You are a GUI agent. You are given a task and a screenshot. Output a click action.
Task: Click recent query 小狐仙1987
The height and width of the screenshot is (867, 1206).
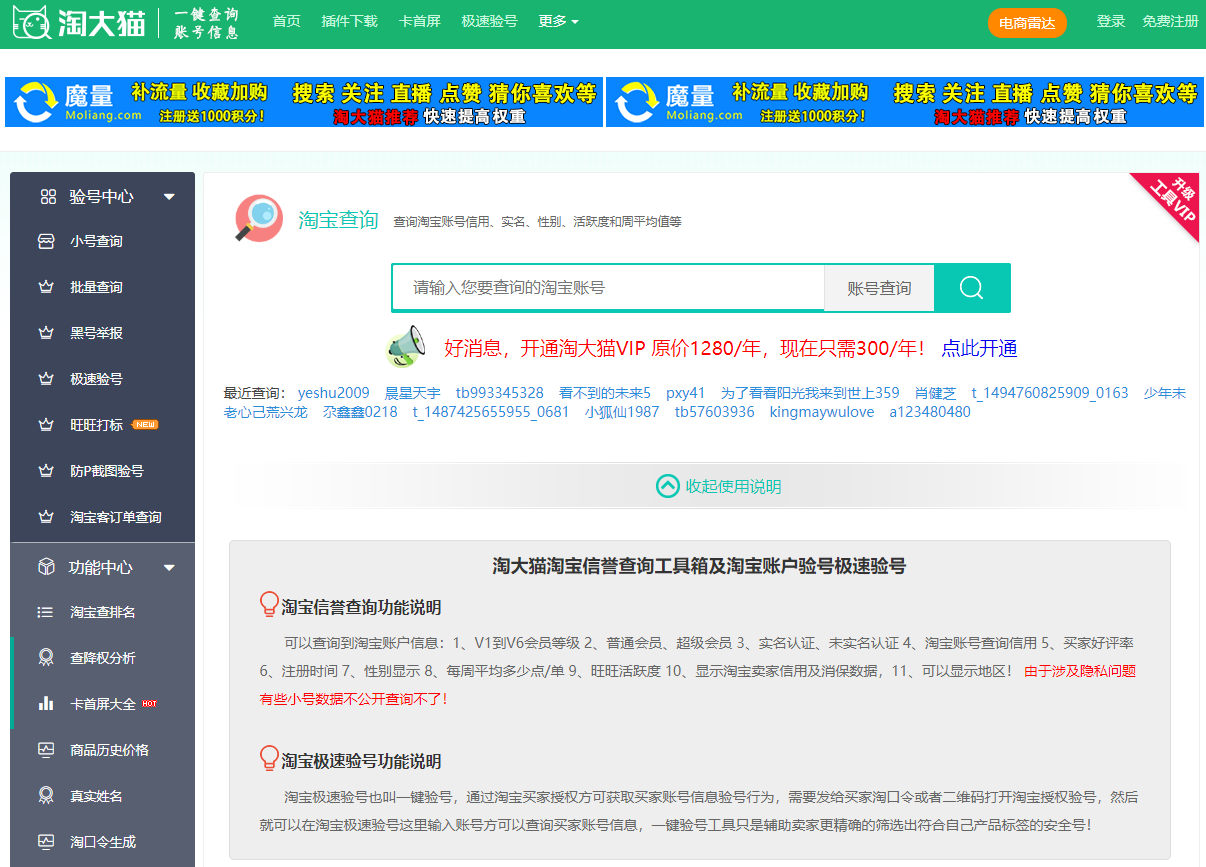point(622,412)
